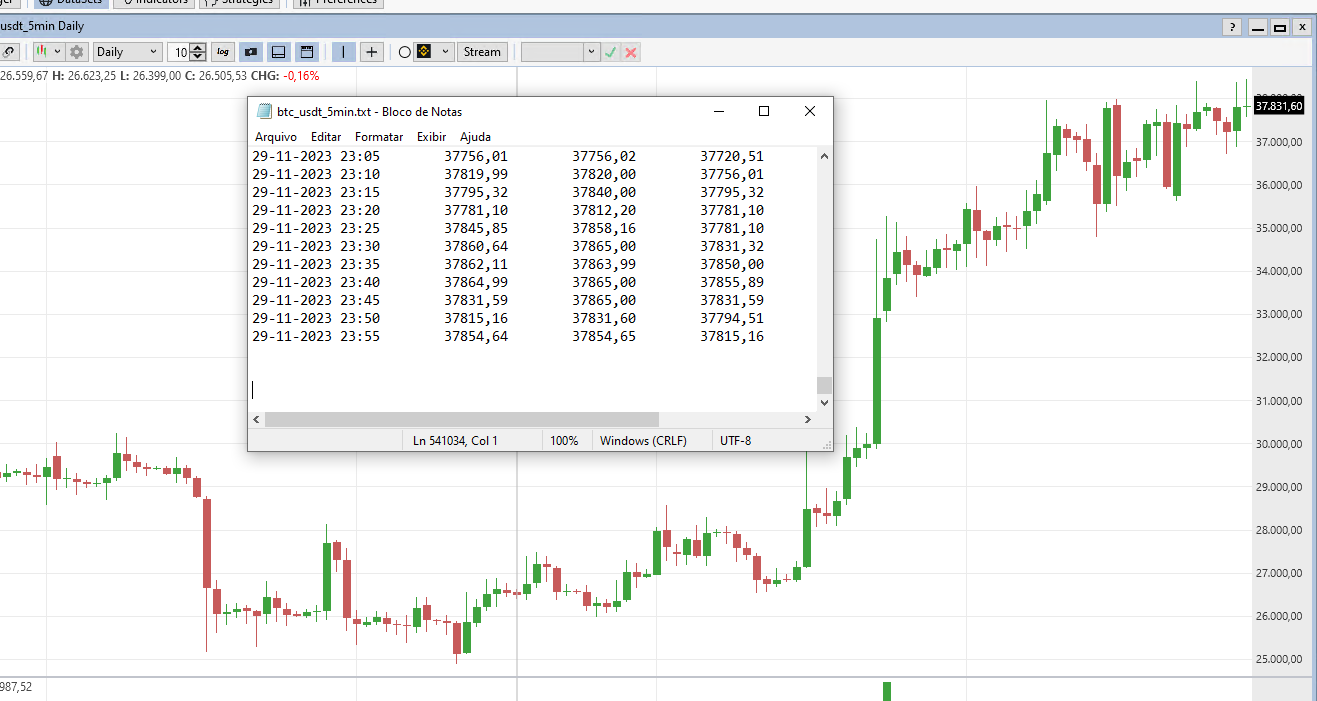This screenshot has height=701, width=1317.
Task: Click the candlestick chart type icon
Action: (42, 52)
